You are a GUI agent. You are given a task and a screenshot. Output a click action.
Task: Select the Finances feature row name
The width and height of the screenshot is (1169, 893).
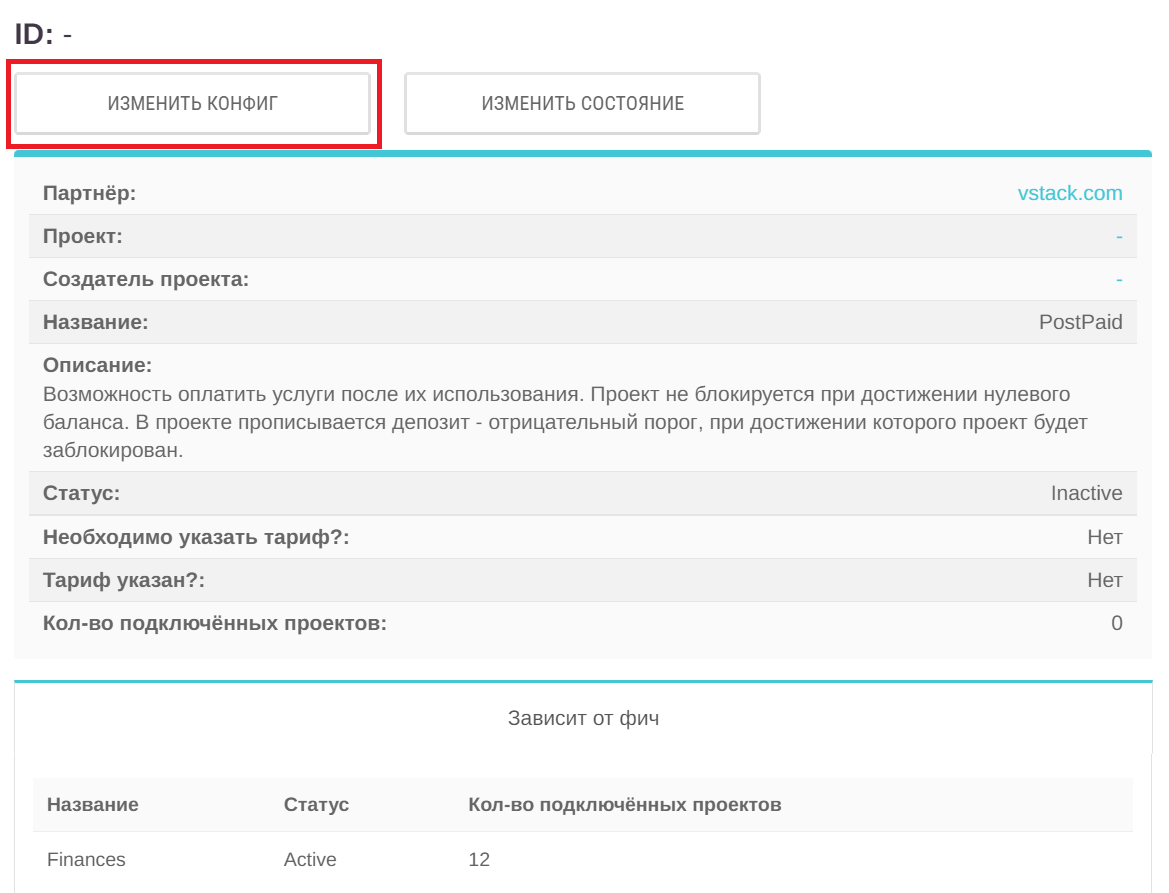tap(86, 859)
